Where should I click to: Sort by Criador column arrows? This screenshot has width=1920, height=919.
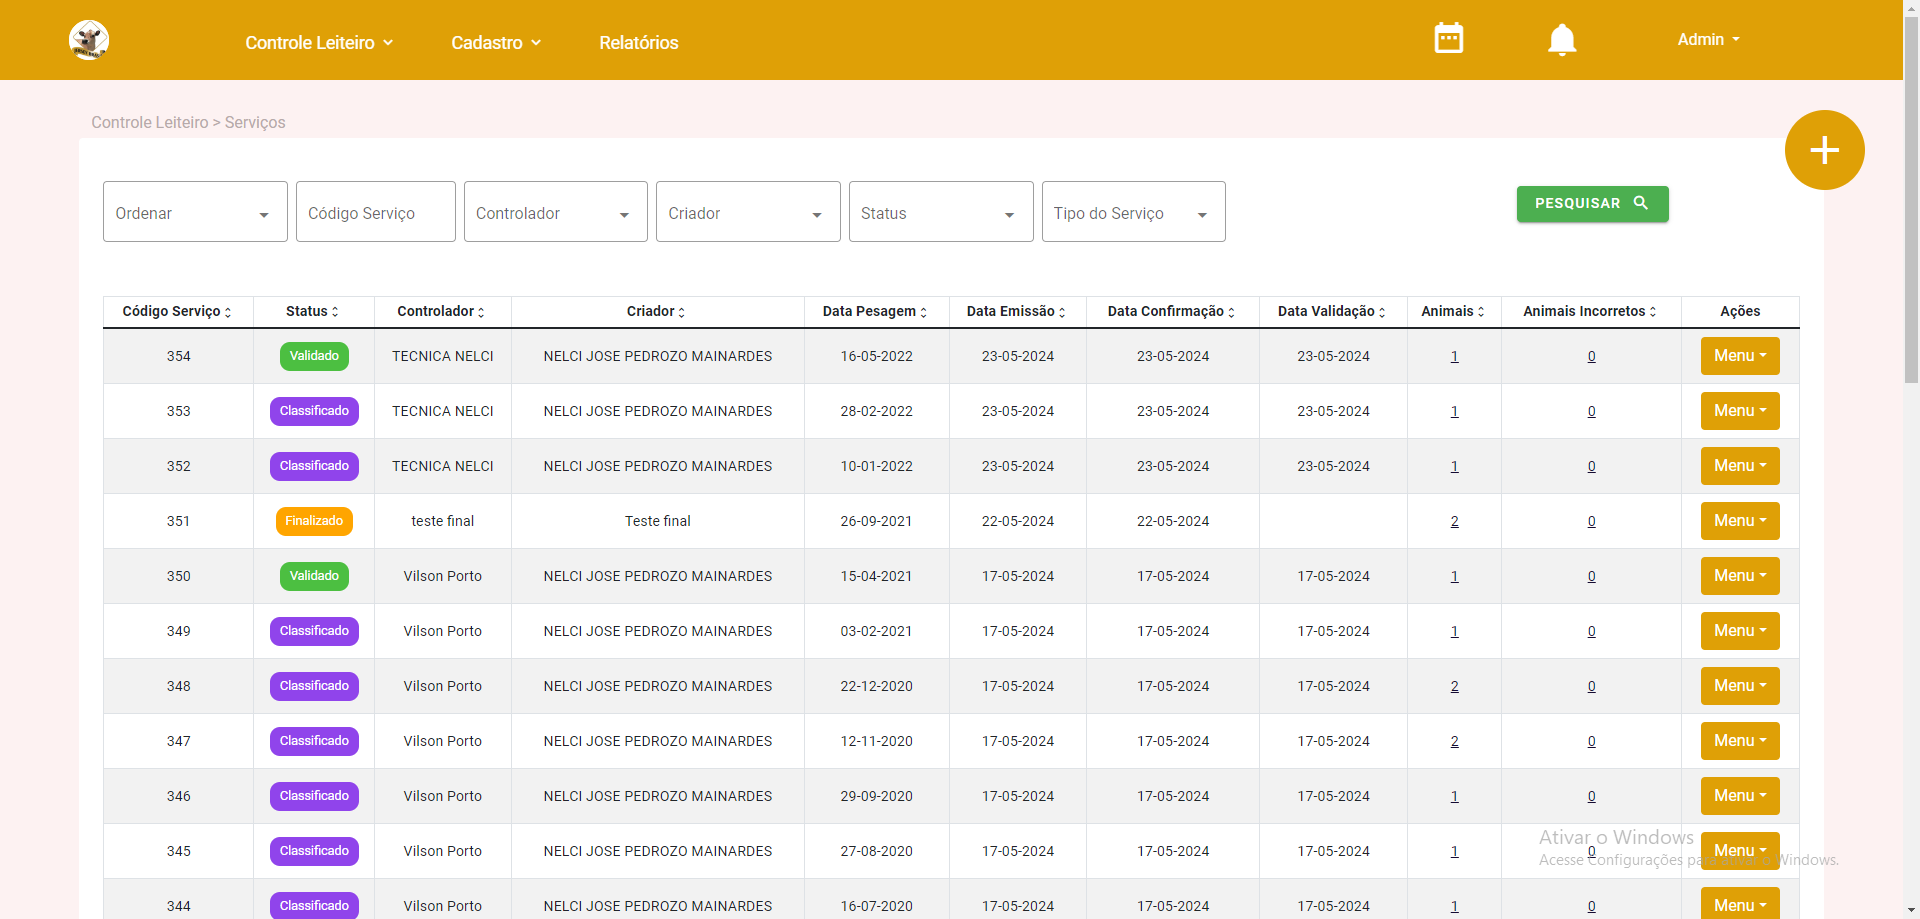(x=682, y=312)
